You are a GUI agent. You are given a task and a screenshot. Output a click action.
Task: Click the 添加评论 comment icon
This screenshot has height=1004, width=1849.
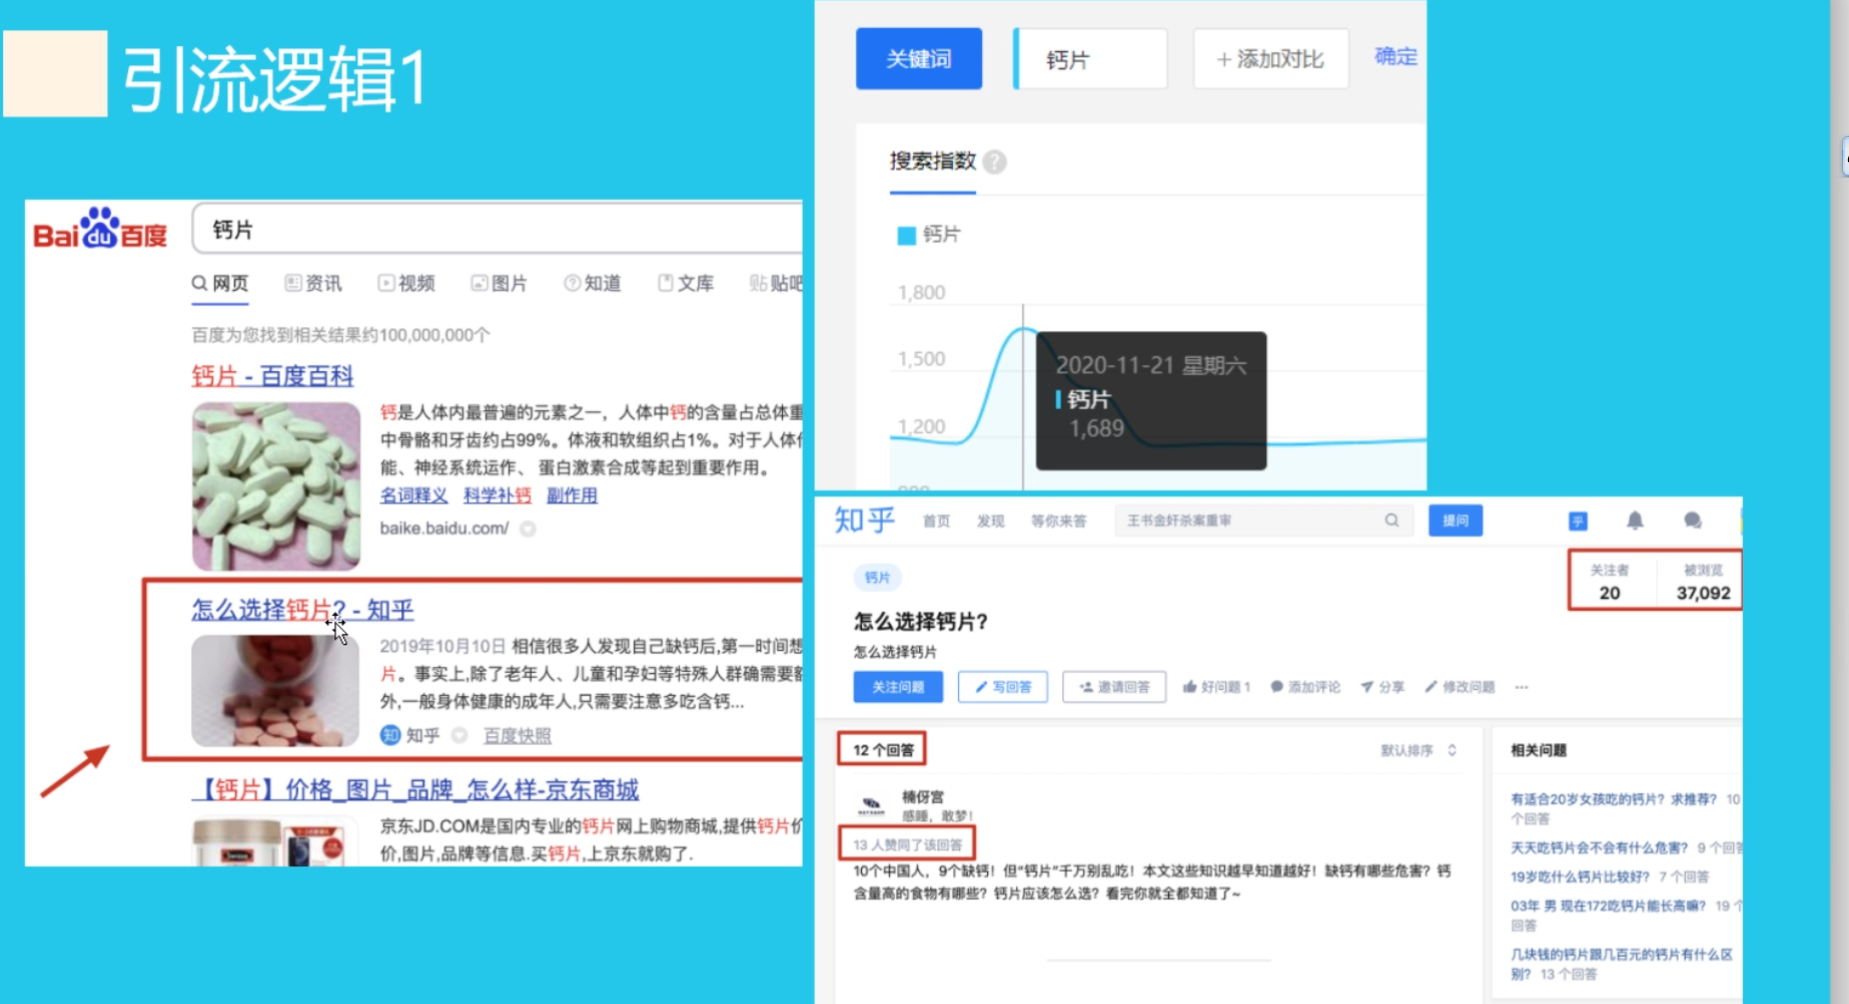(1277, 687)
